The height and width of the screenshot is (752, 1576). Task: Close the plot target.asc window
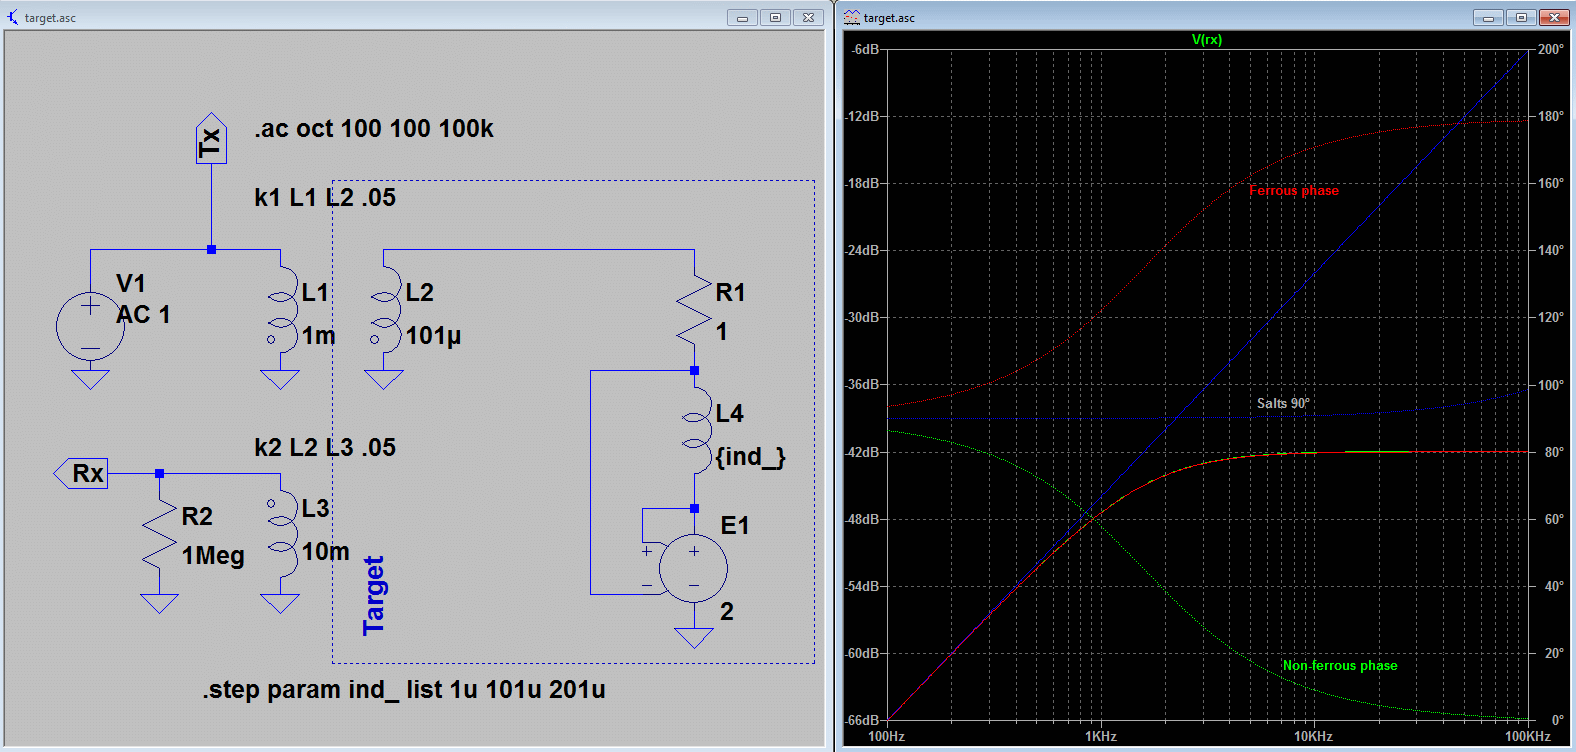pos(1554,17)
